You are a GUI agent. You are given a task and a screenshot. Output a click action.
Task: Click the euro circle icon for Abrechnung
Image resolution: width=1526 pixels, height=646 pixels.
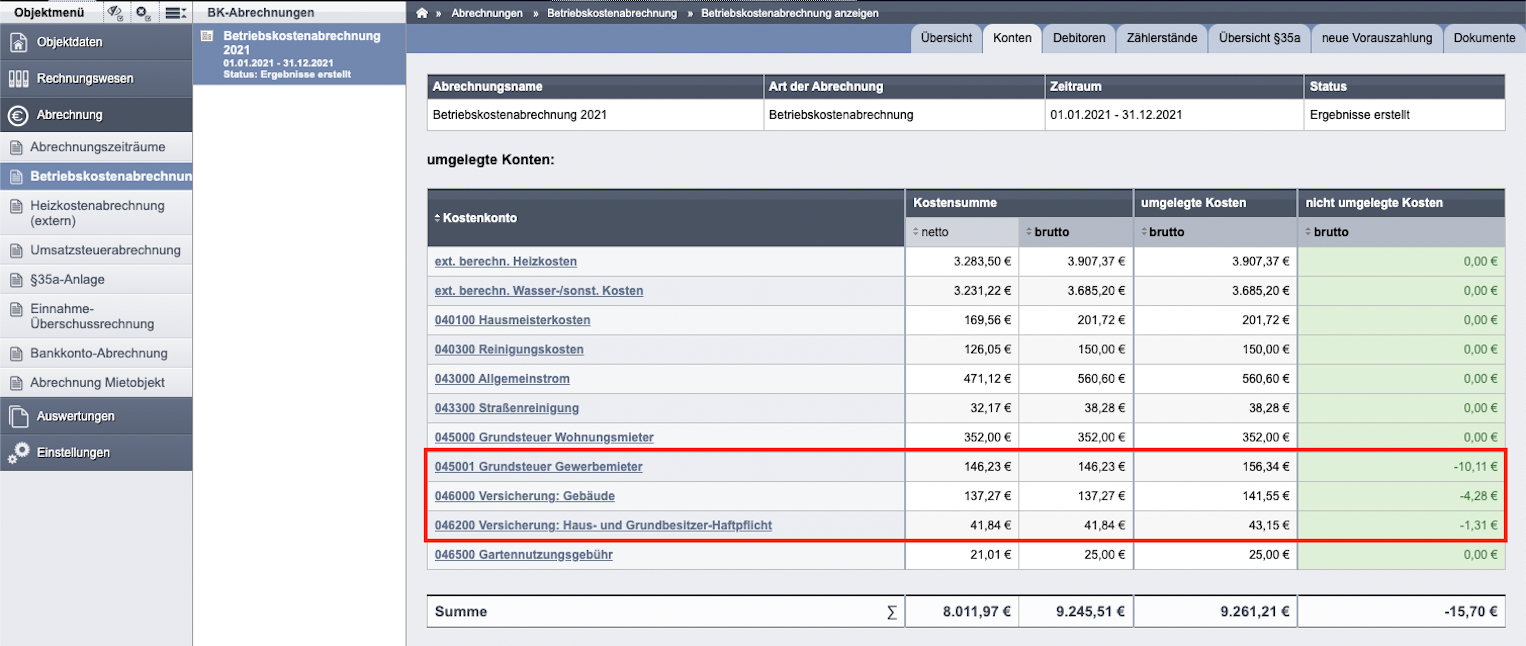point(18,115)
